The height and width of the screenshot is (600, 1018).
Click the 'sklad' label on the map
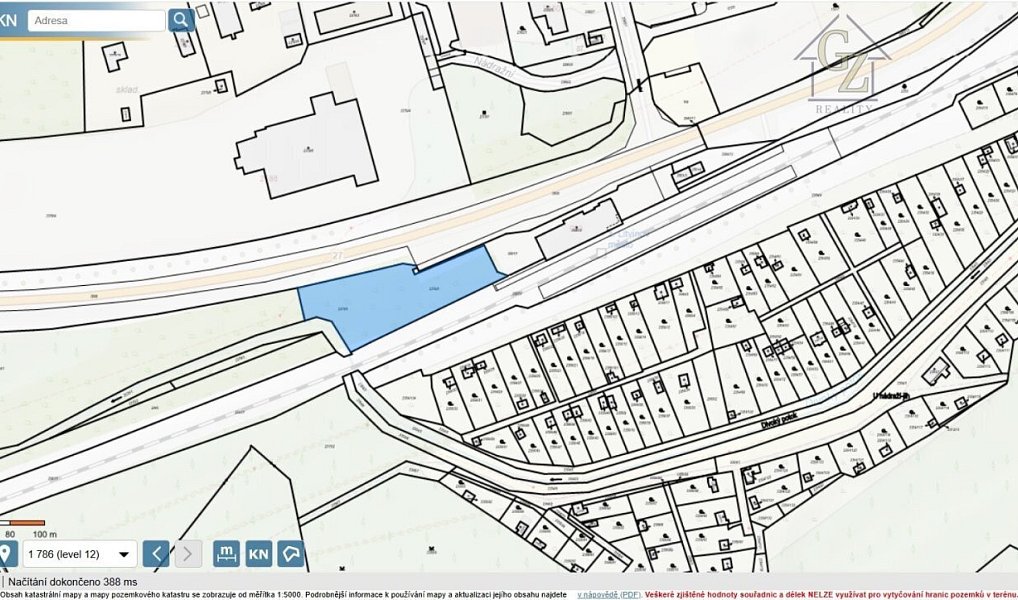(127, 90)
